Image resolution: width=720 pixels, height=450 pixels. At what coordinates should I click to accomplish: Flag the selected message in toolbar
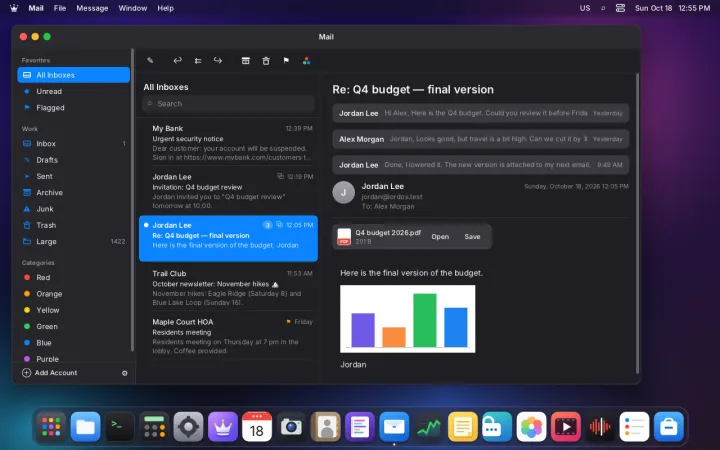point(286,61)
